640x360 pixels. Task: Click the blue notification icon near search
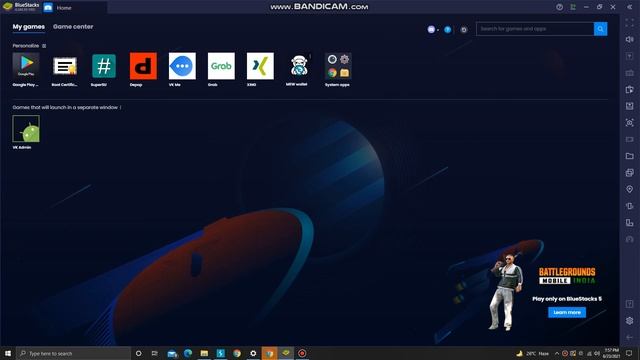point(448,29)
